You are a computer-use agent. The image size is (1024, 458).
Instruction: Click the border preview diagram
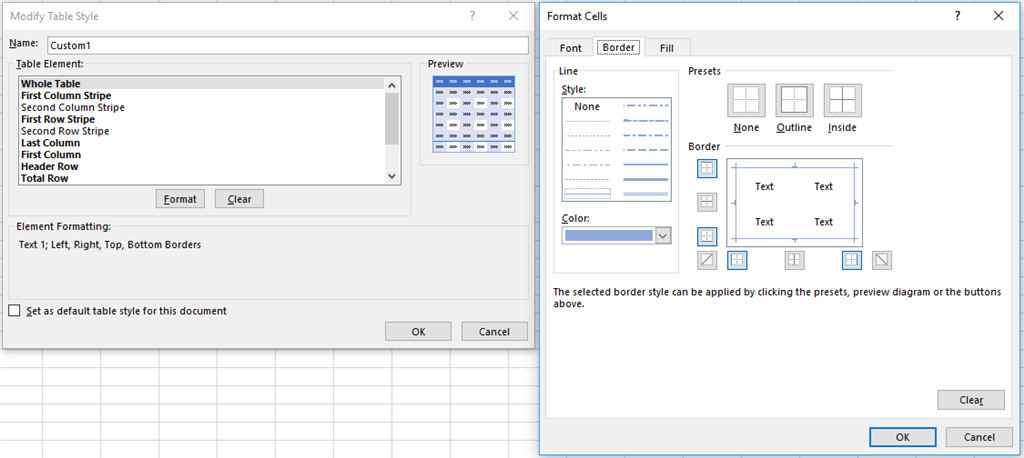[794, 203]
